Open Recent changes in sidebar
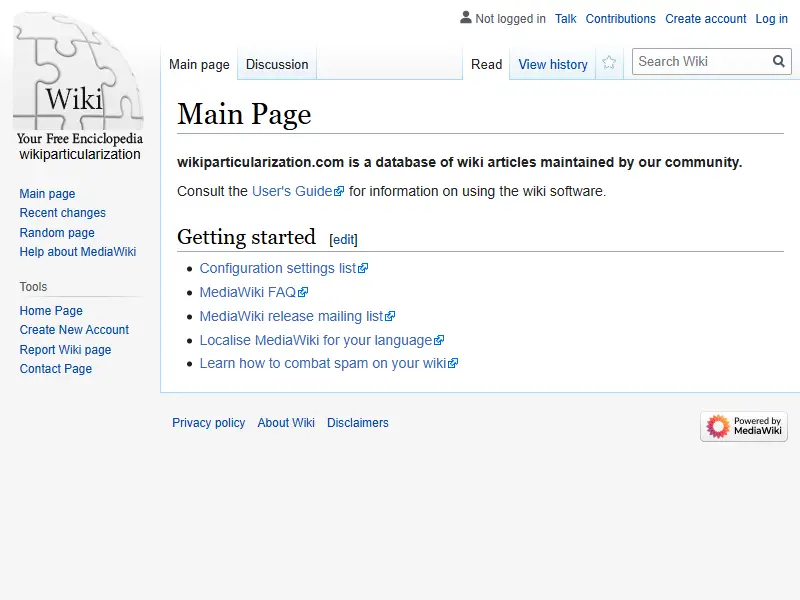 coord(63,213)
